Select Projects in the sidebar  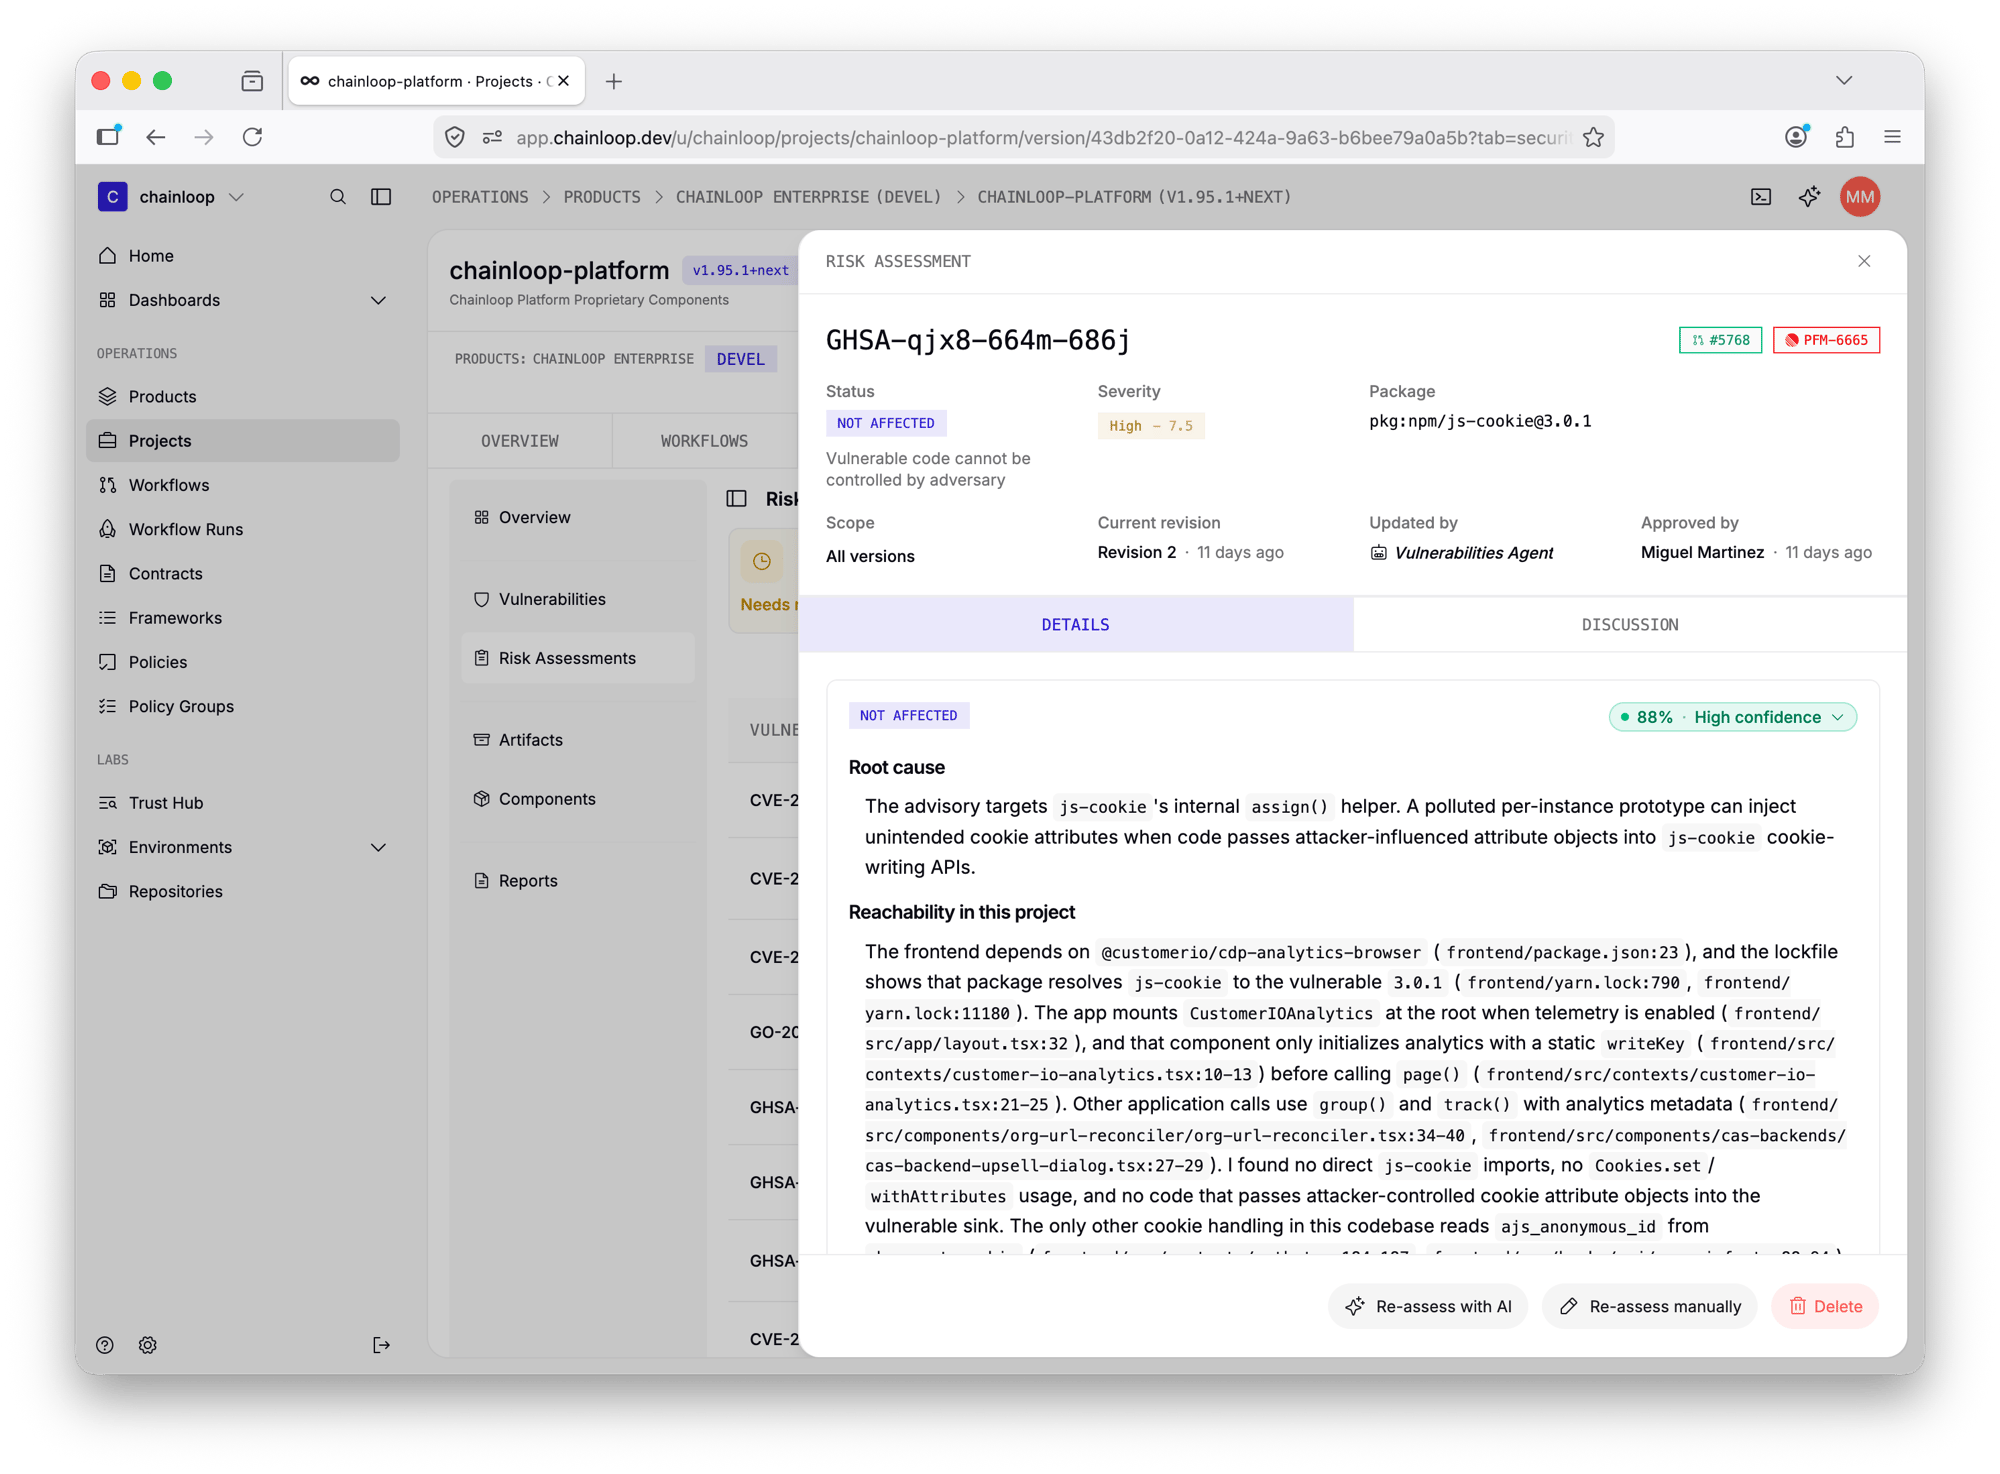point(242,441)
